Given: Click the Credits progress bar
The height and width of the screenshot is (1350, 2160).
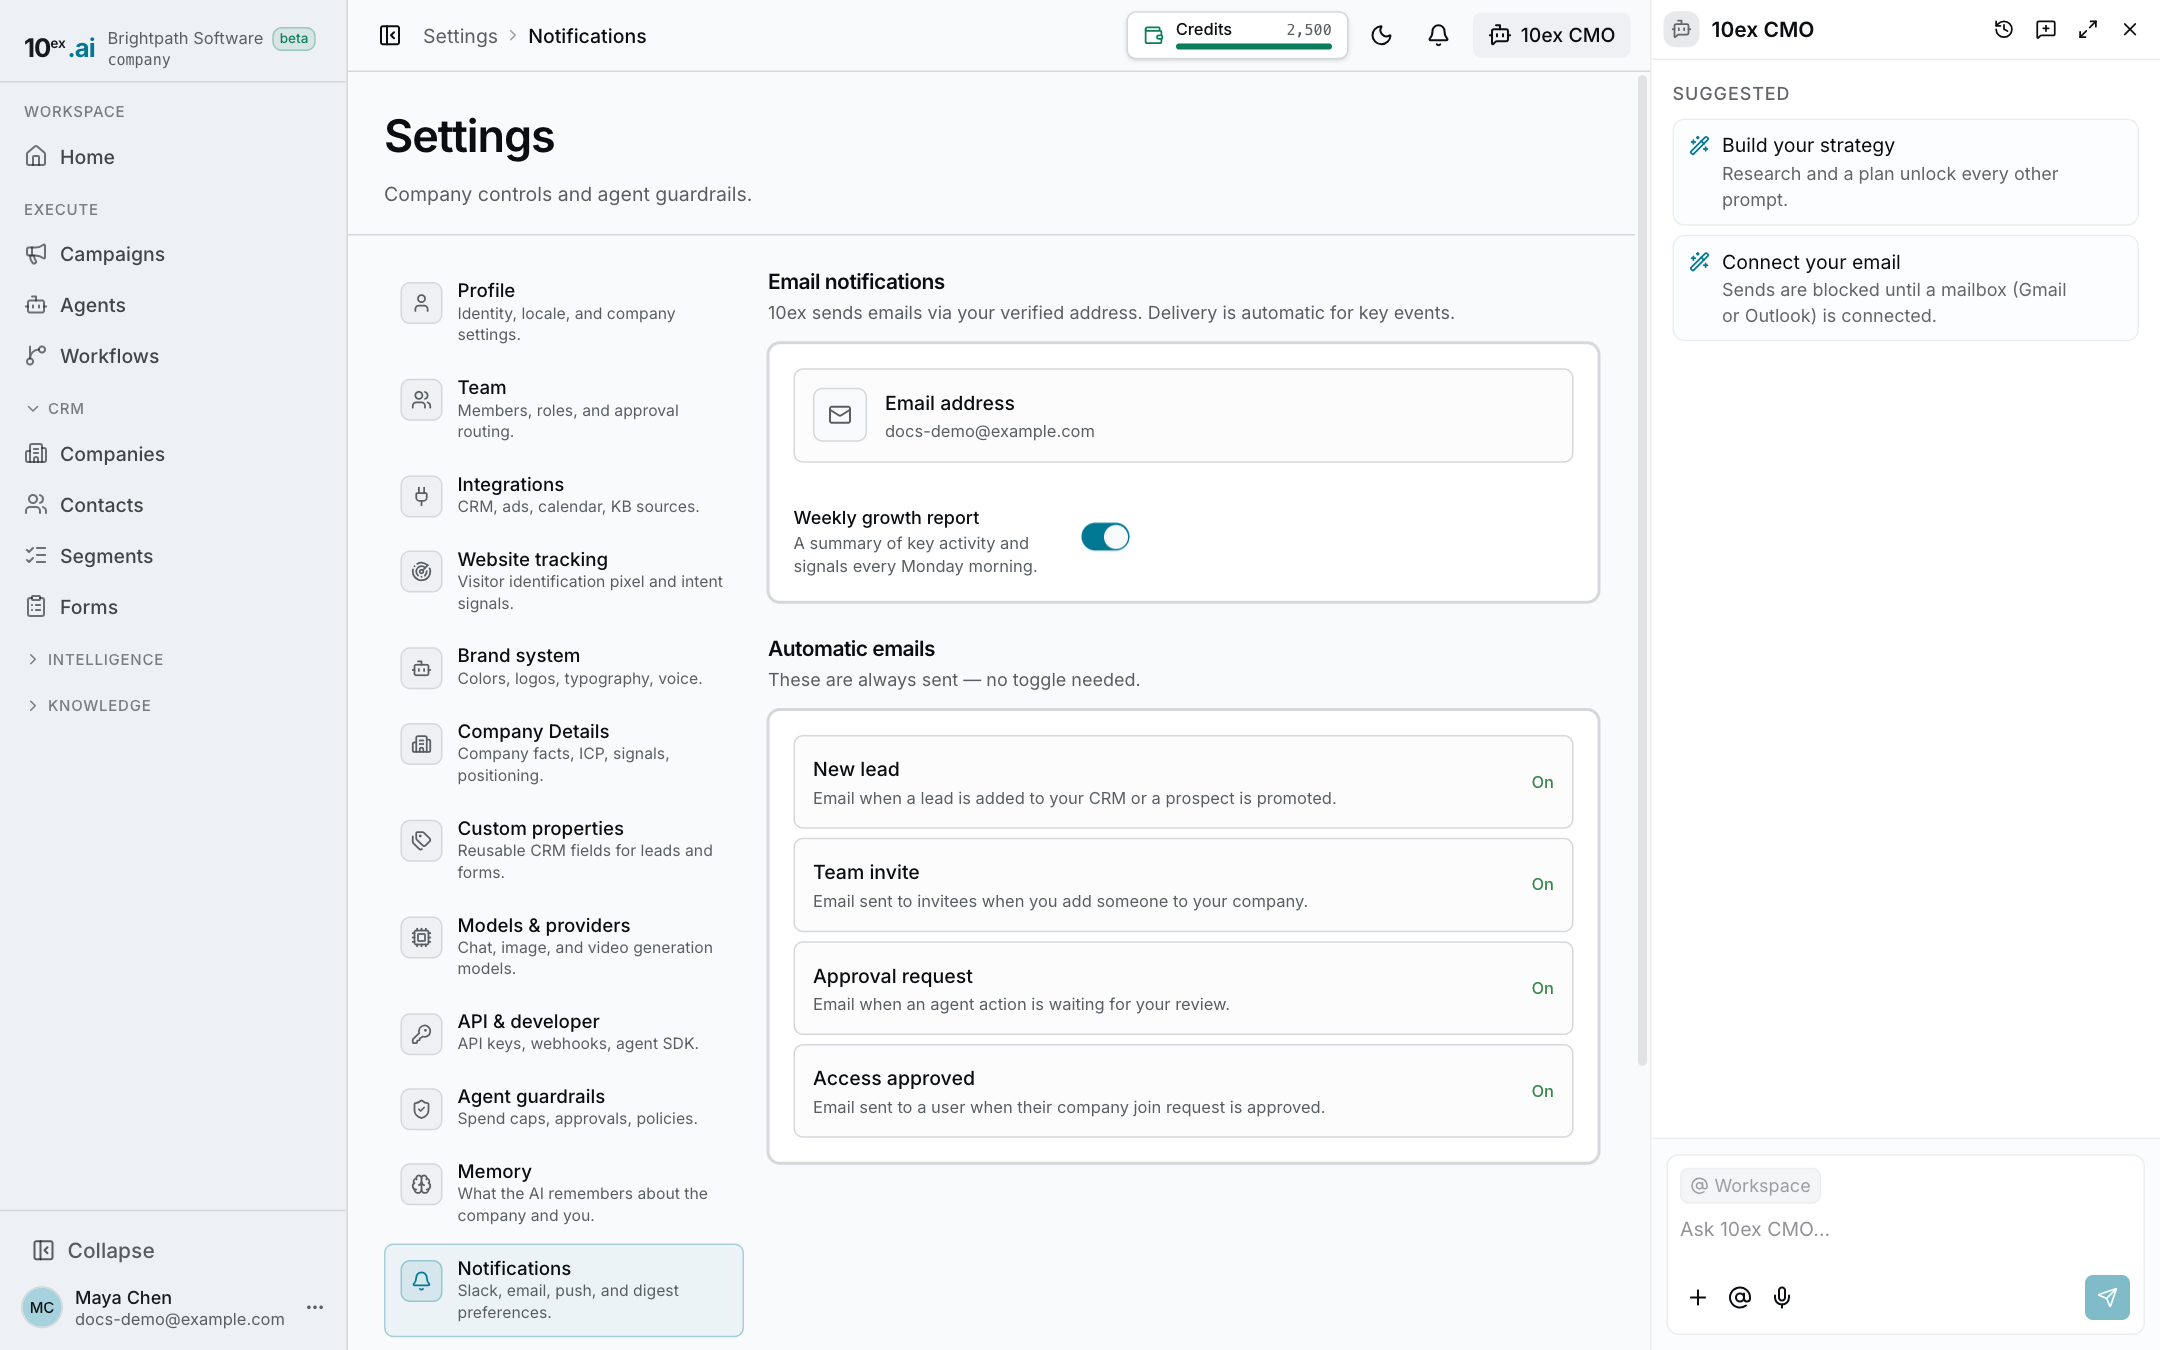Looking at the screenshot, I should (1254, 47).
